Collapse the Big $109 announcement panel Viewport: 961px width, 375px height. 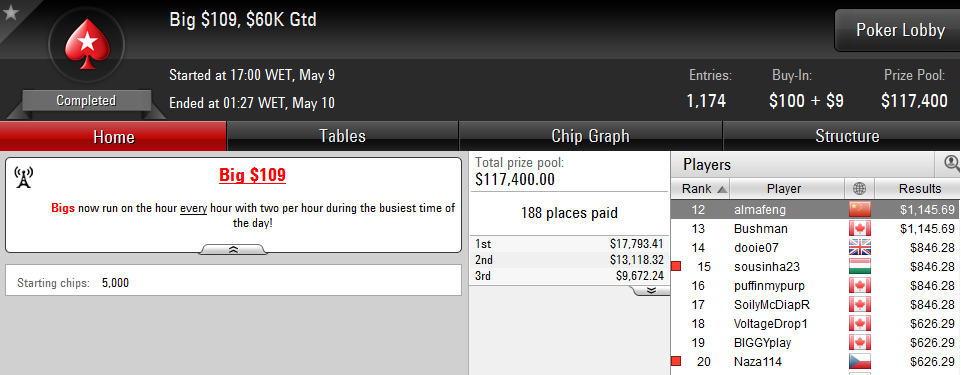pos(233,249)
